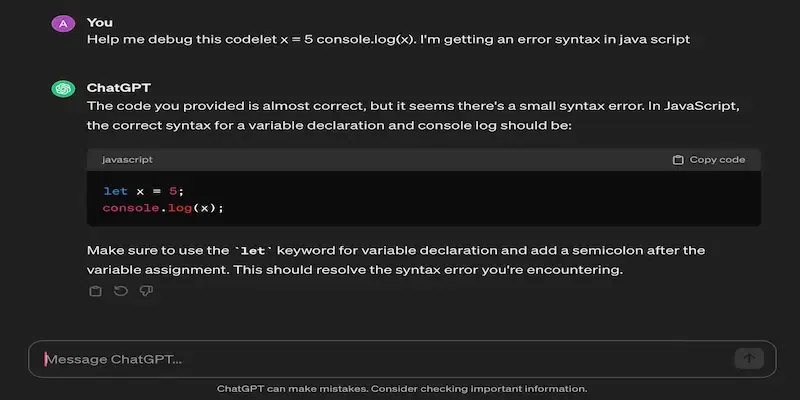Click the purple user avatar "A"
The width and height of the screenshot is (800, 400).
tap(63, 23)
